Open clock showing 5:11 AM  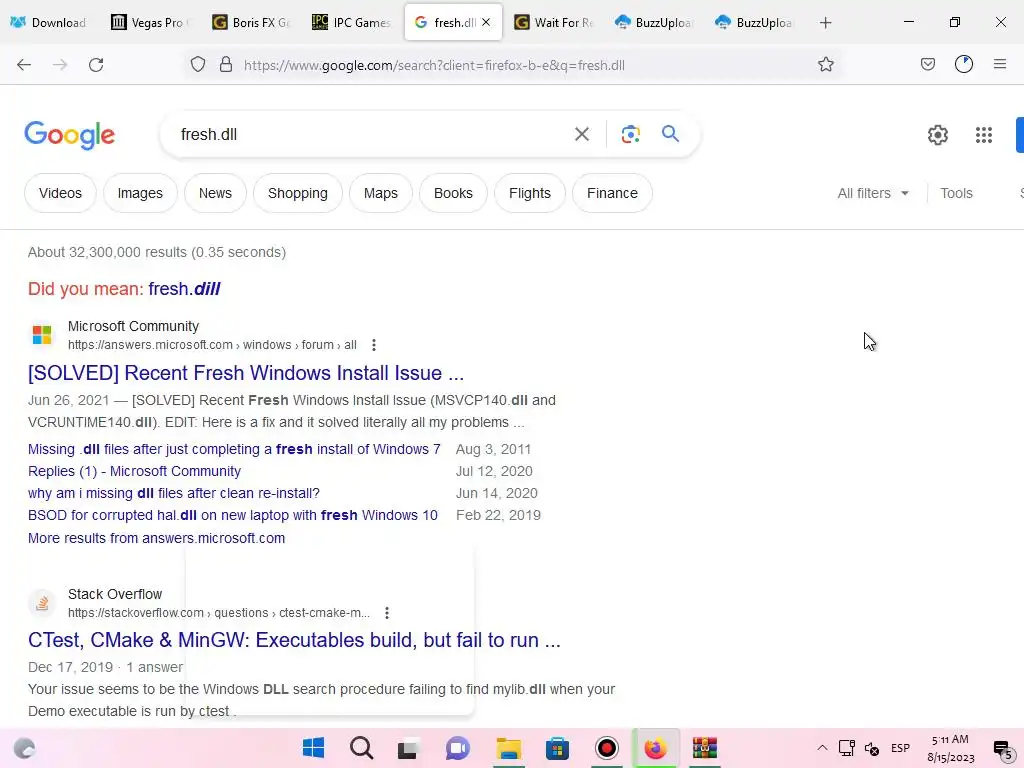[x=950, y=748]
